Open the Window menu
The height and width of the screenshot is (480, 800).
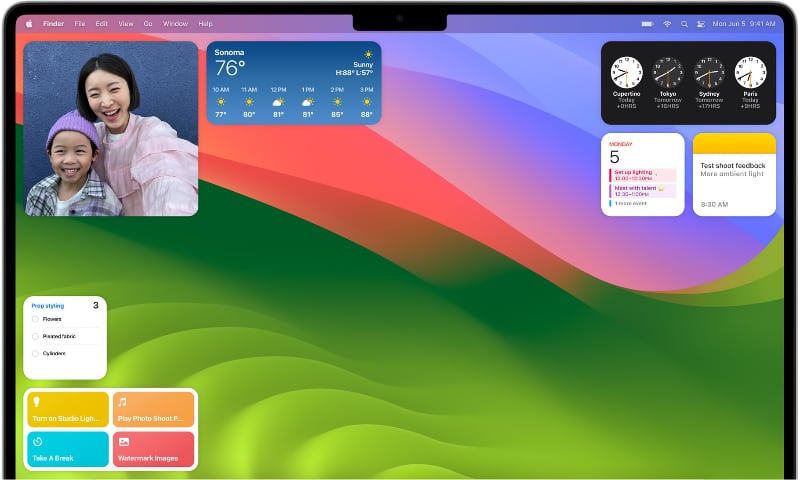(175, 23)
